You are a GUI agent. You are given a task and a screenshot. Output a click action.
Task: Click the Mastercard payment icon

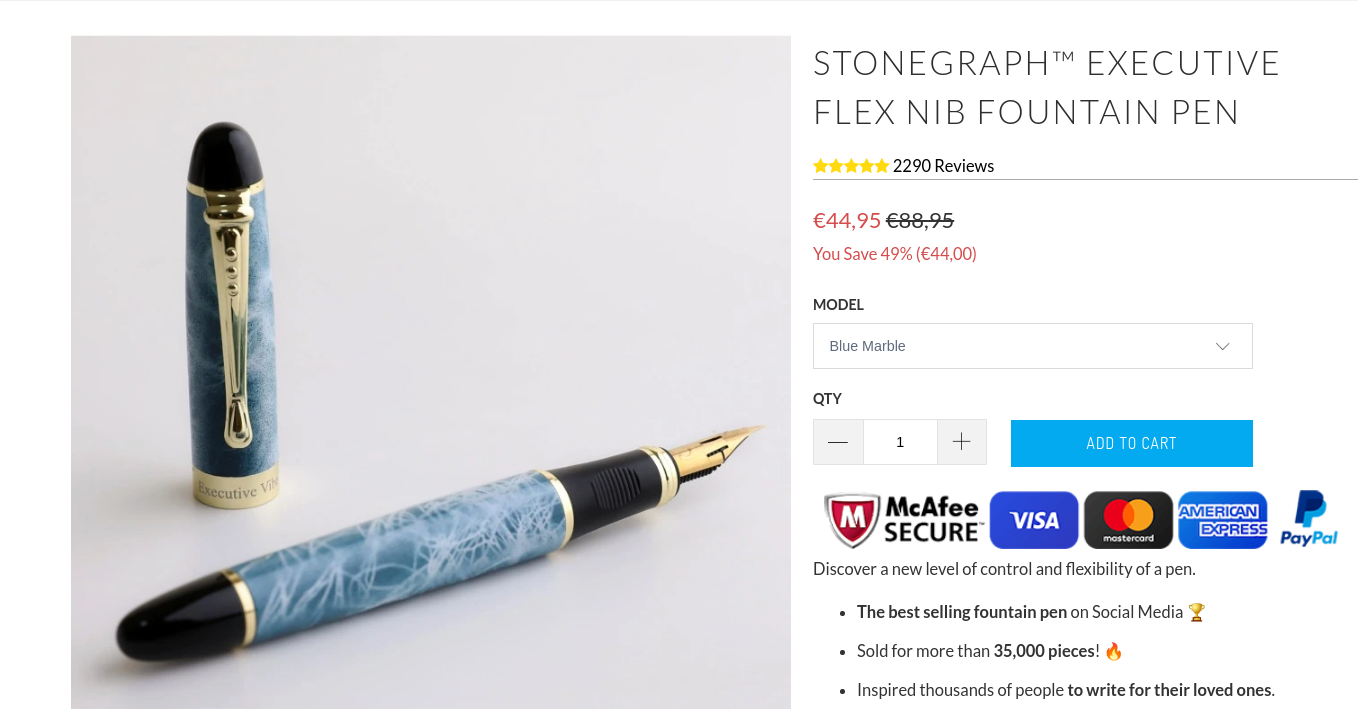1128,520
